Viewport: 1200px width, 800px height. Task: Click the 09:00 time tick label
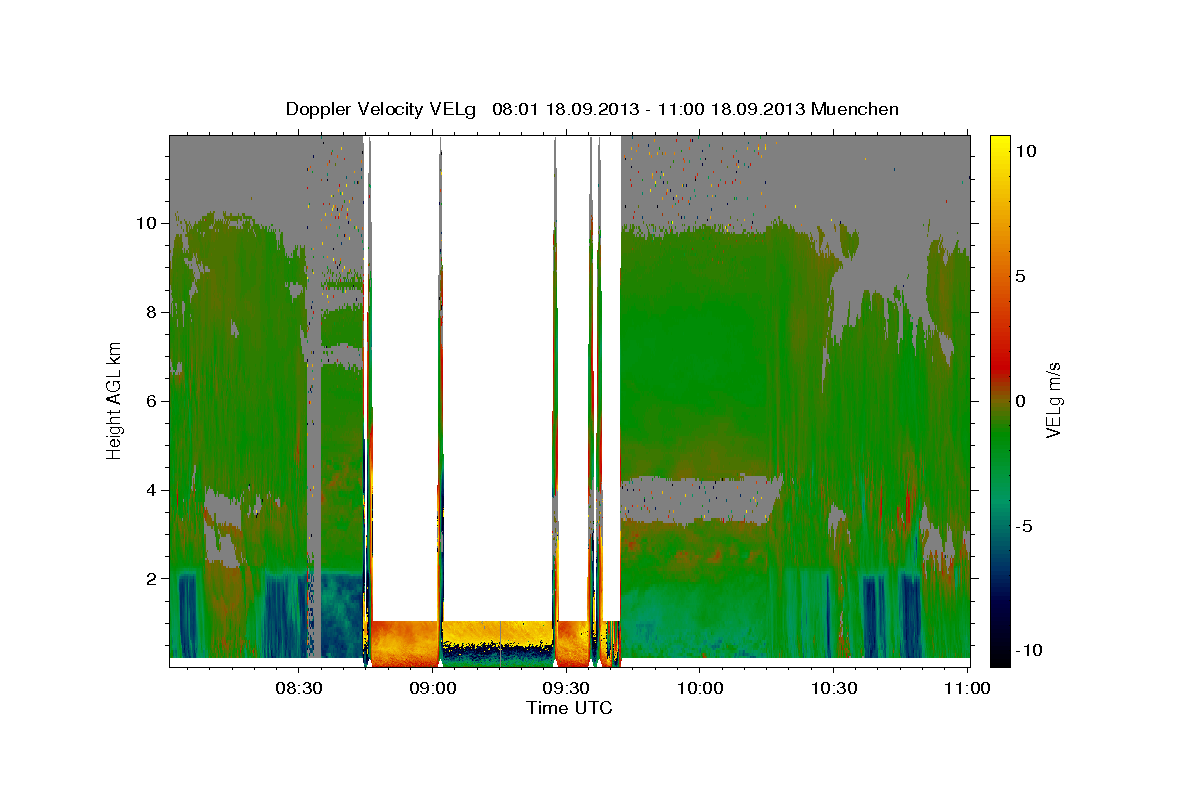coord(433,689)
